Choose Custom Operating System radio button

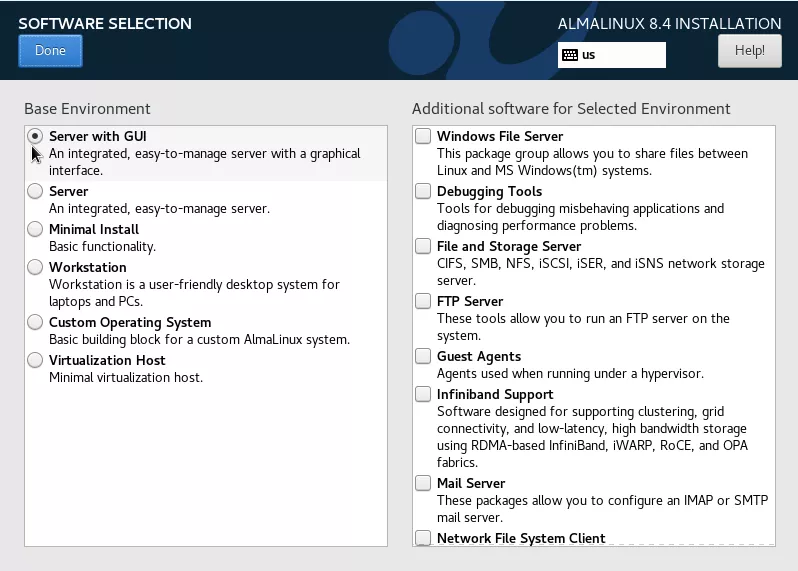coord(35,322)
